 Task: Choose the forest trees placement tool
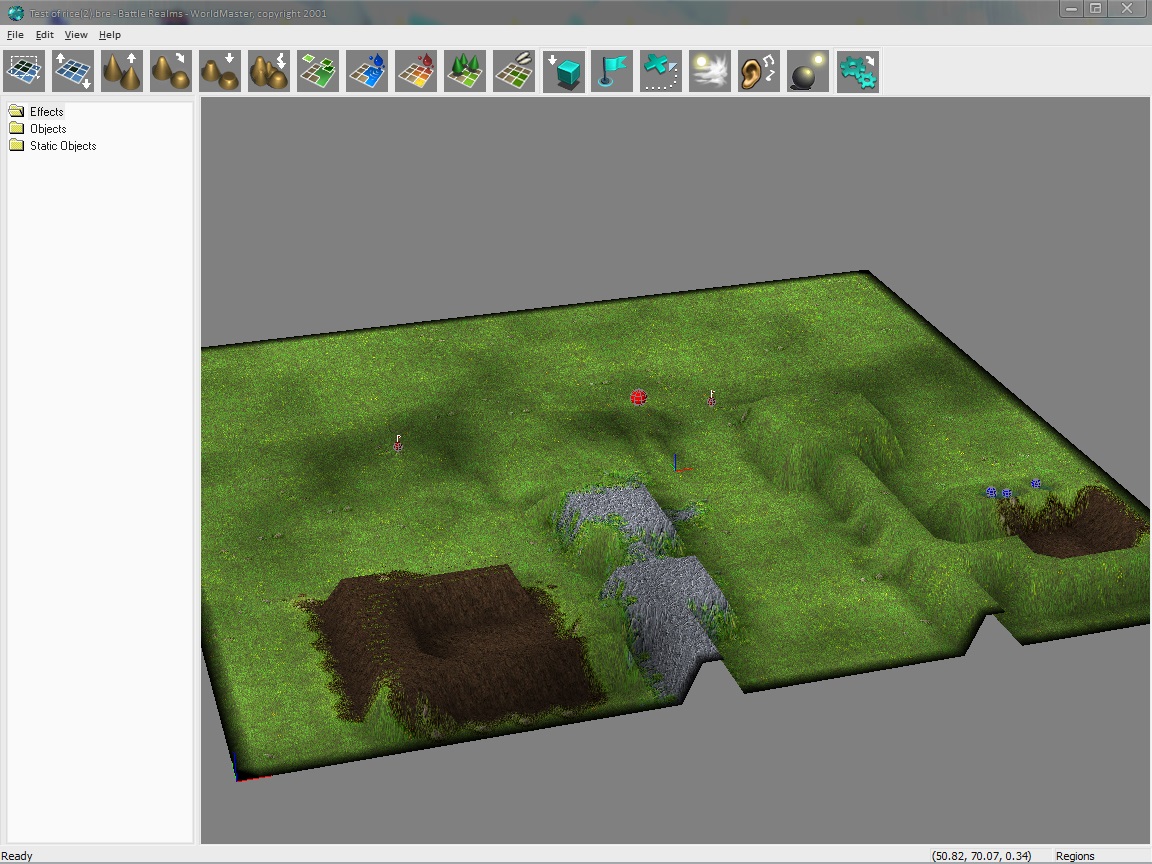click(465, 71)
